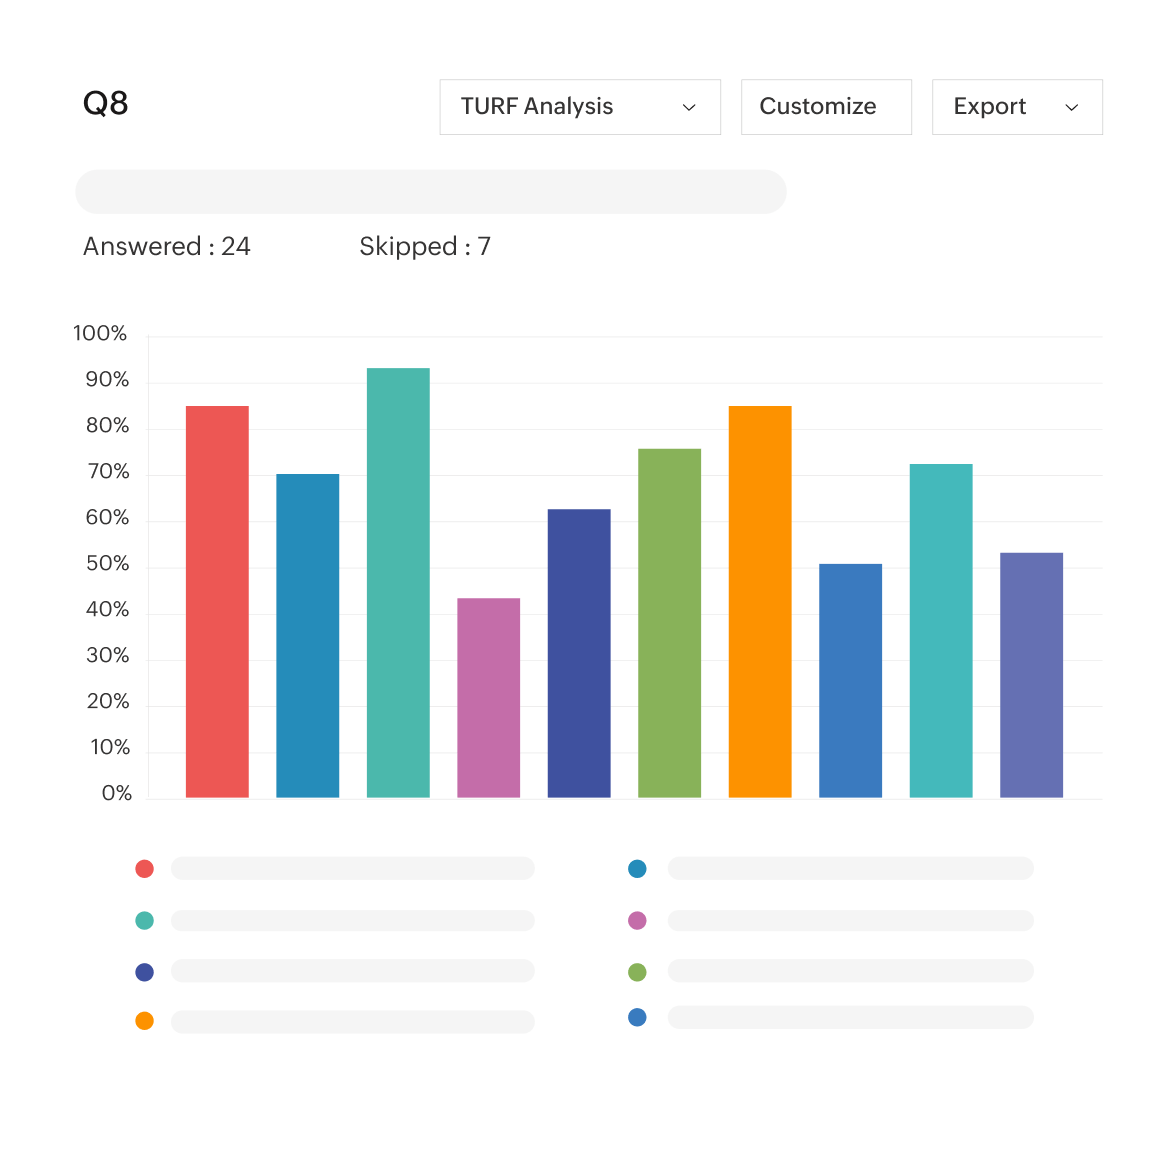Screen dimensions: 1170x1172
Task: Open the Export dropdown
Action: (x=1016, y=107)
